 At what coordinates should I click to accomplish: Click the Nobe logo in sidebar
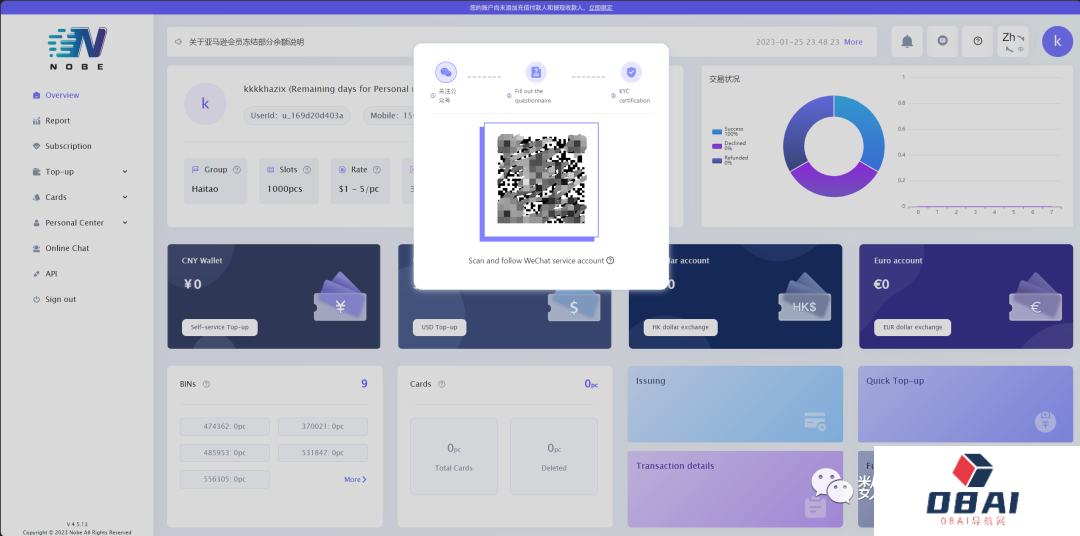coord(77,48)
